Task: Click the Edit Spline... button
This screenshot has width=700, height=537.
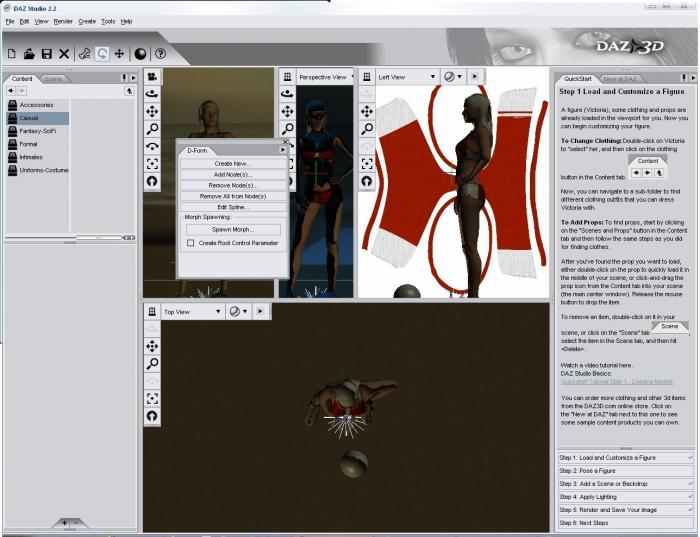Action: pyautogui.click(x=233, y=207)
